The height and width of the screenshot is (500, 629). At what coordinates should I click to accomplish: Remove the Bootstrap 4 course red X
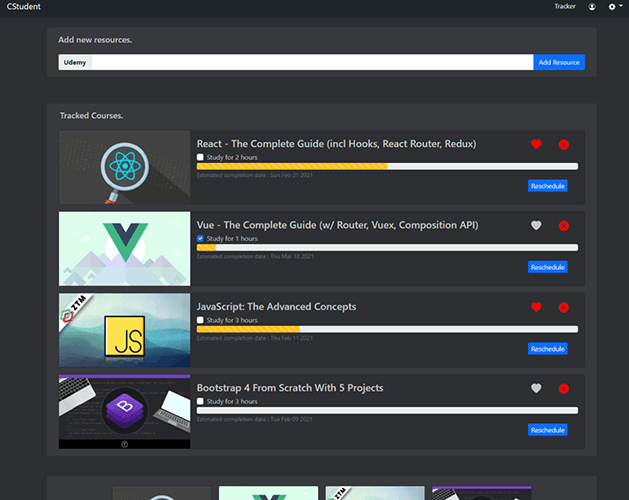pos(564,388)
